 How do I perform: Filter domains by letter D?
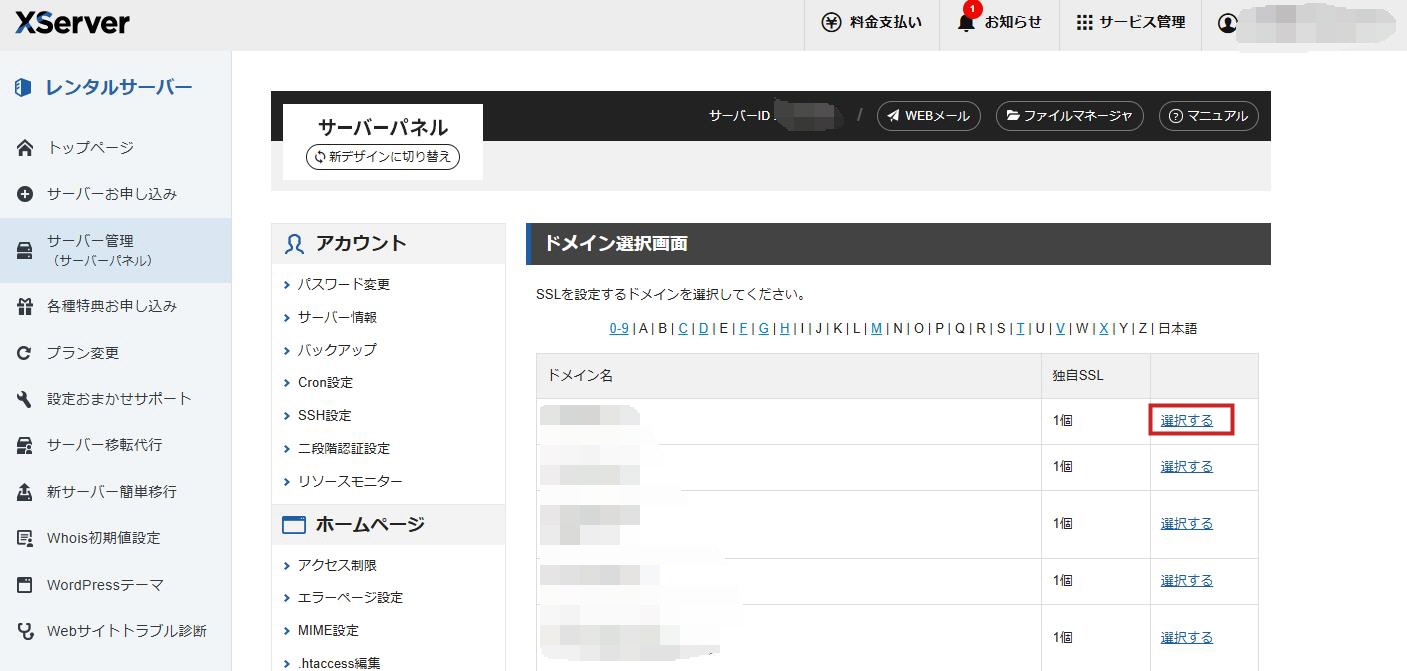coord(703,329)
